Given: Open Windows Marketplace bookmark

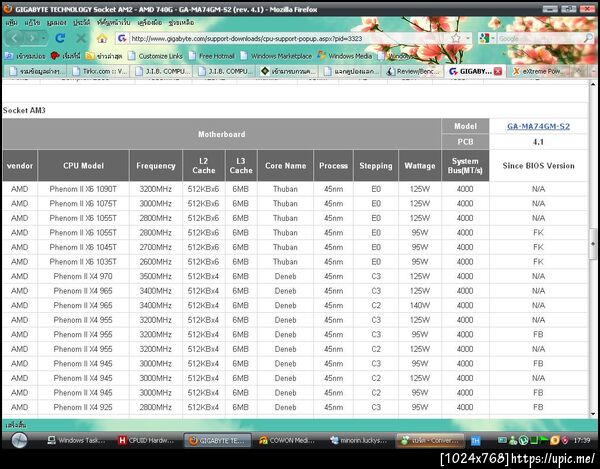Looking at the screenshot, I should tap(276, 56).
